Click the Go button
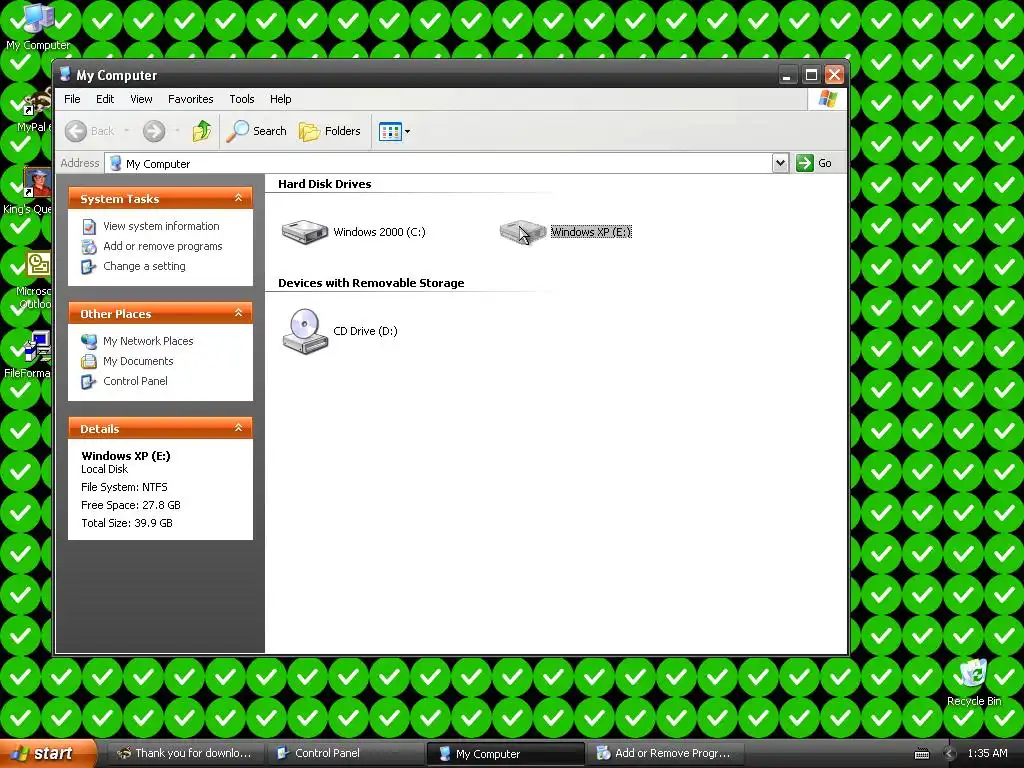Screen dimensions: 1024x768 (814, 163)
